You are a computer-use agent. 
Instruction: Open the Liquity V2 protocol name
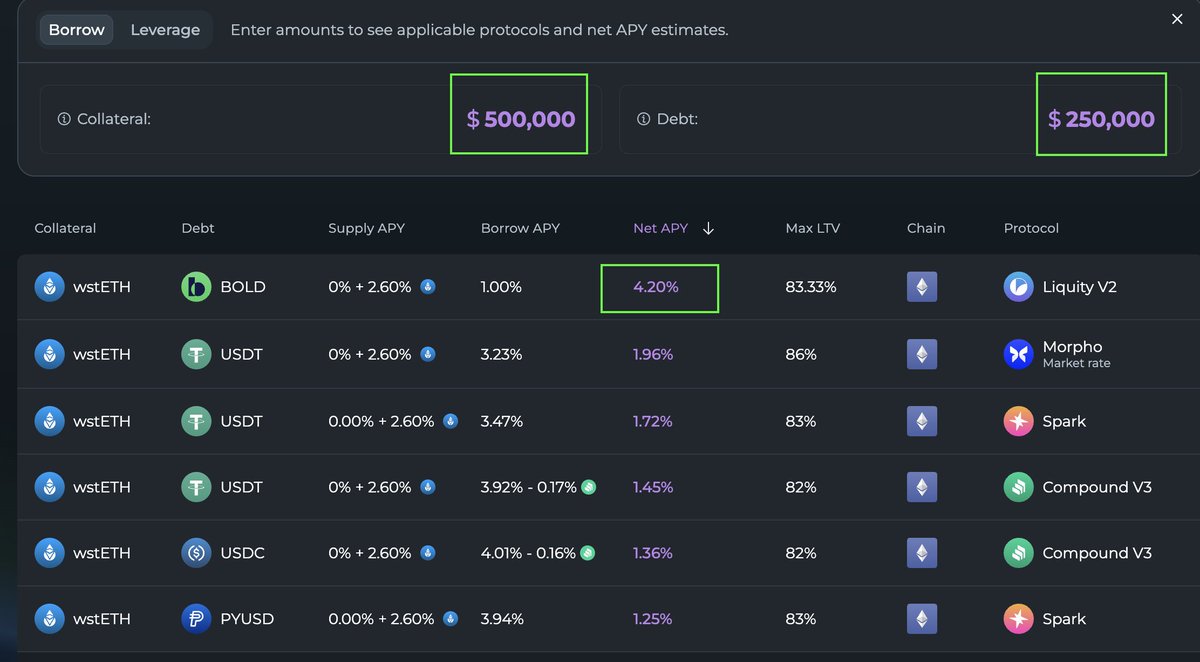[1079, 287]
